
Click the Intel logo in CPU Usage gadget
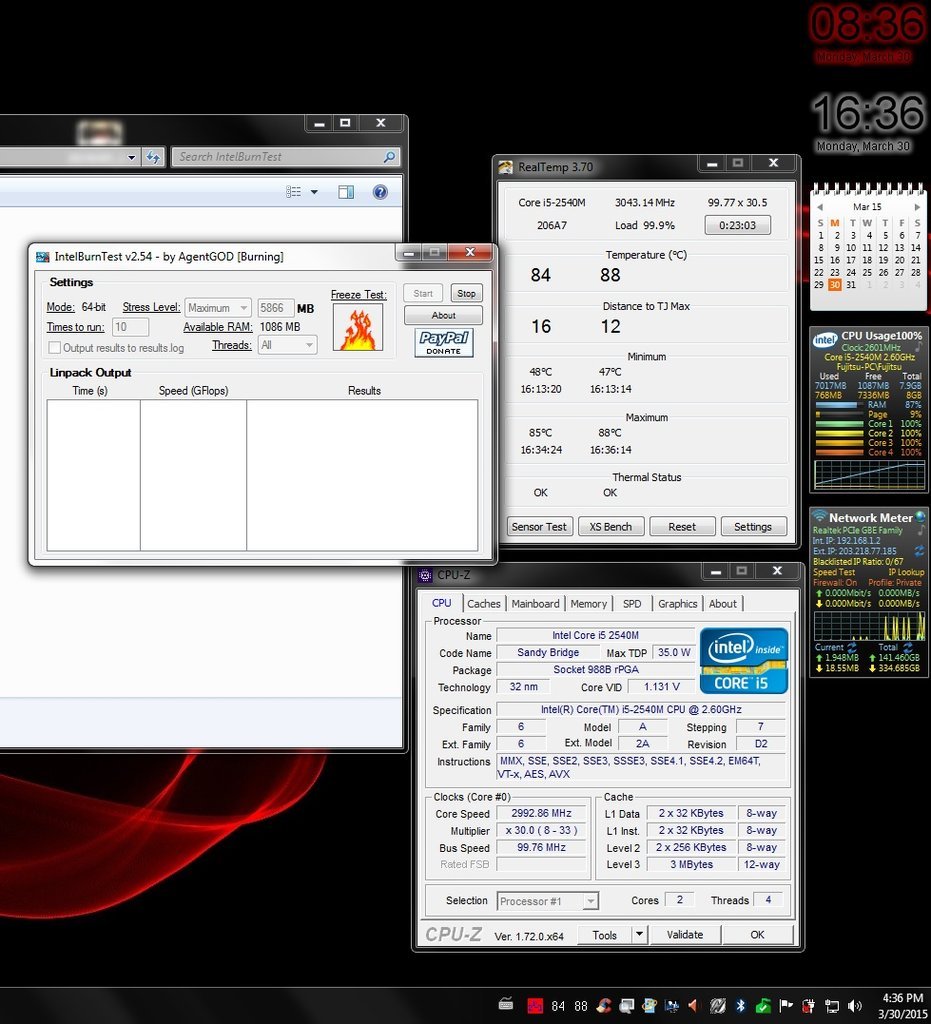[x=825, y=339]
